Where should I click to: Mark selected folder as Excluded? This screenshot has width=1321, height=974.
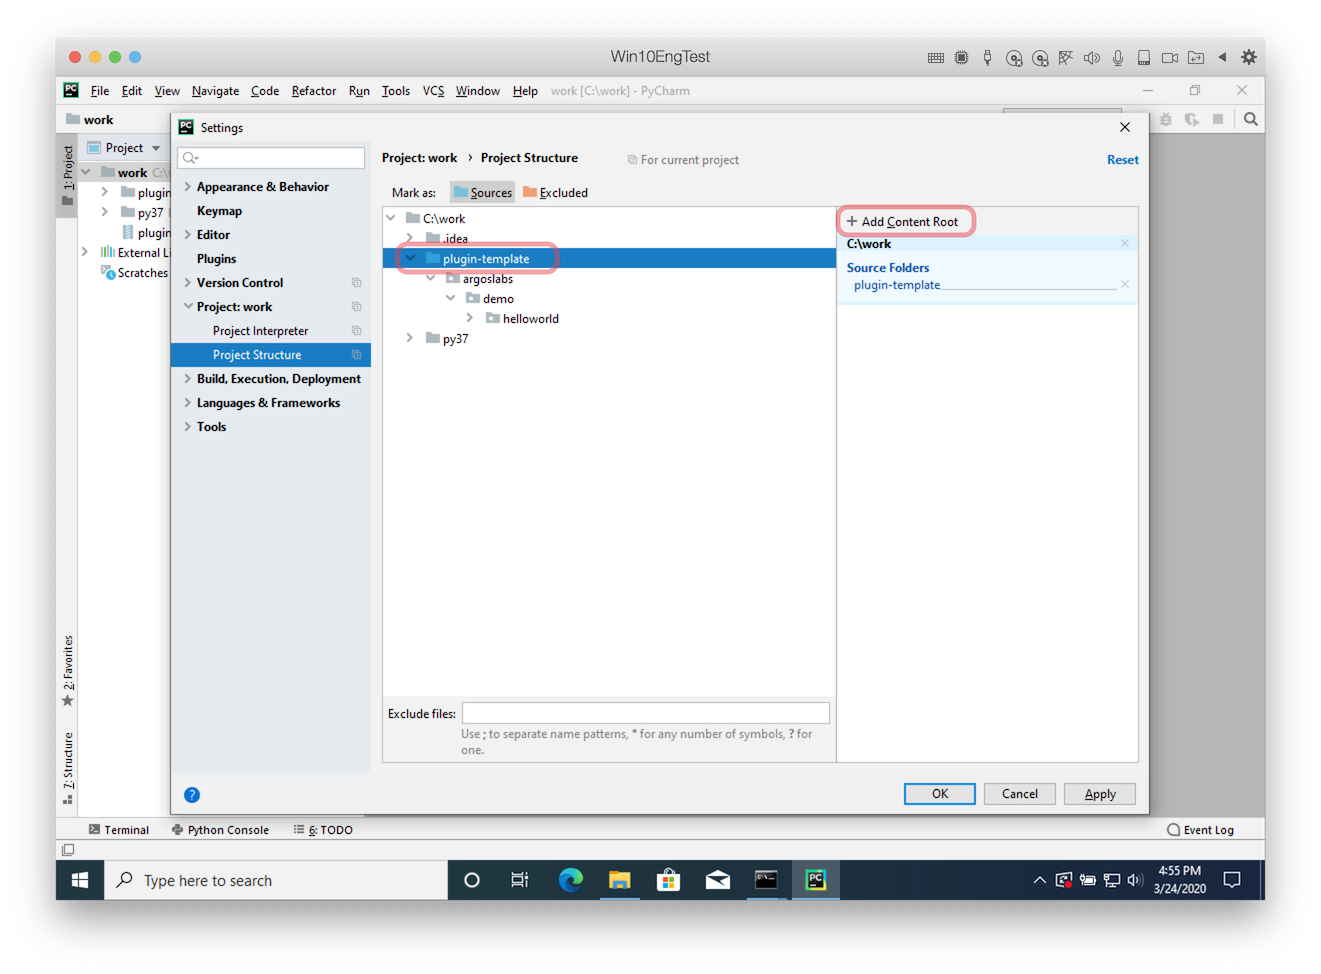click(555, 193)
